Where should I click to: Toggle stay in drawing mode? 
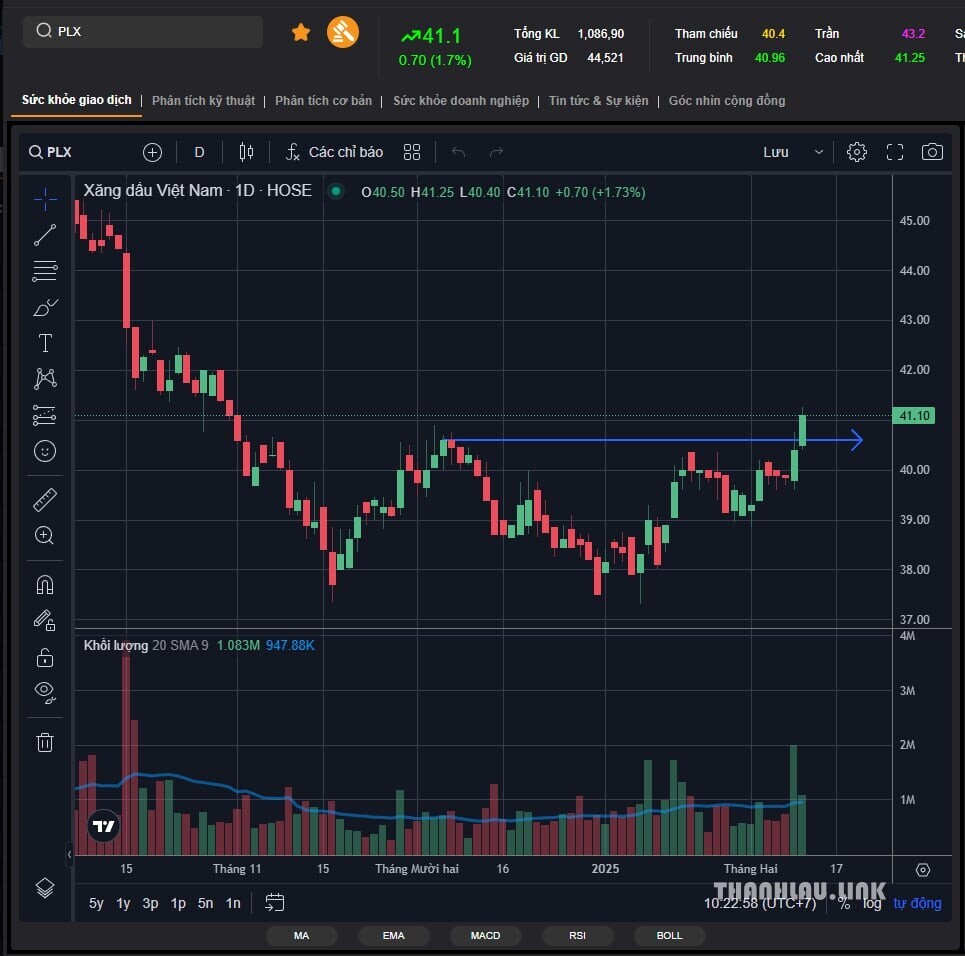click(45, 620)
